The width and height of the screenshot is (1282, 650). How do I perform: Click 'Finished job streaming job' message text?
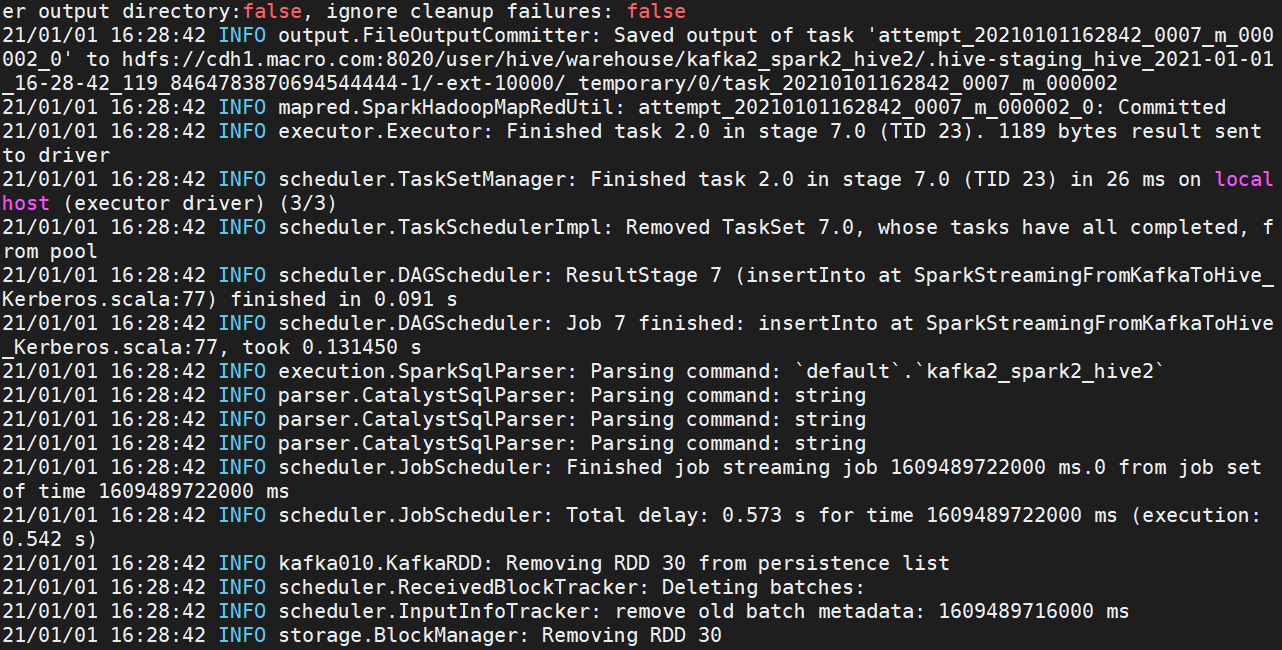click(723, 467)
